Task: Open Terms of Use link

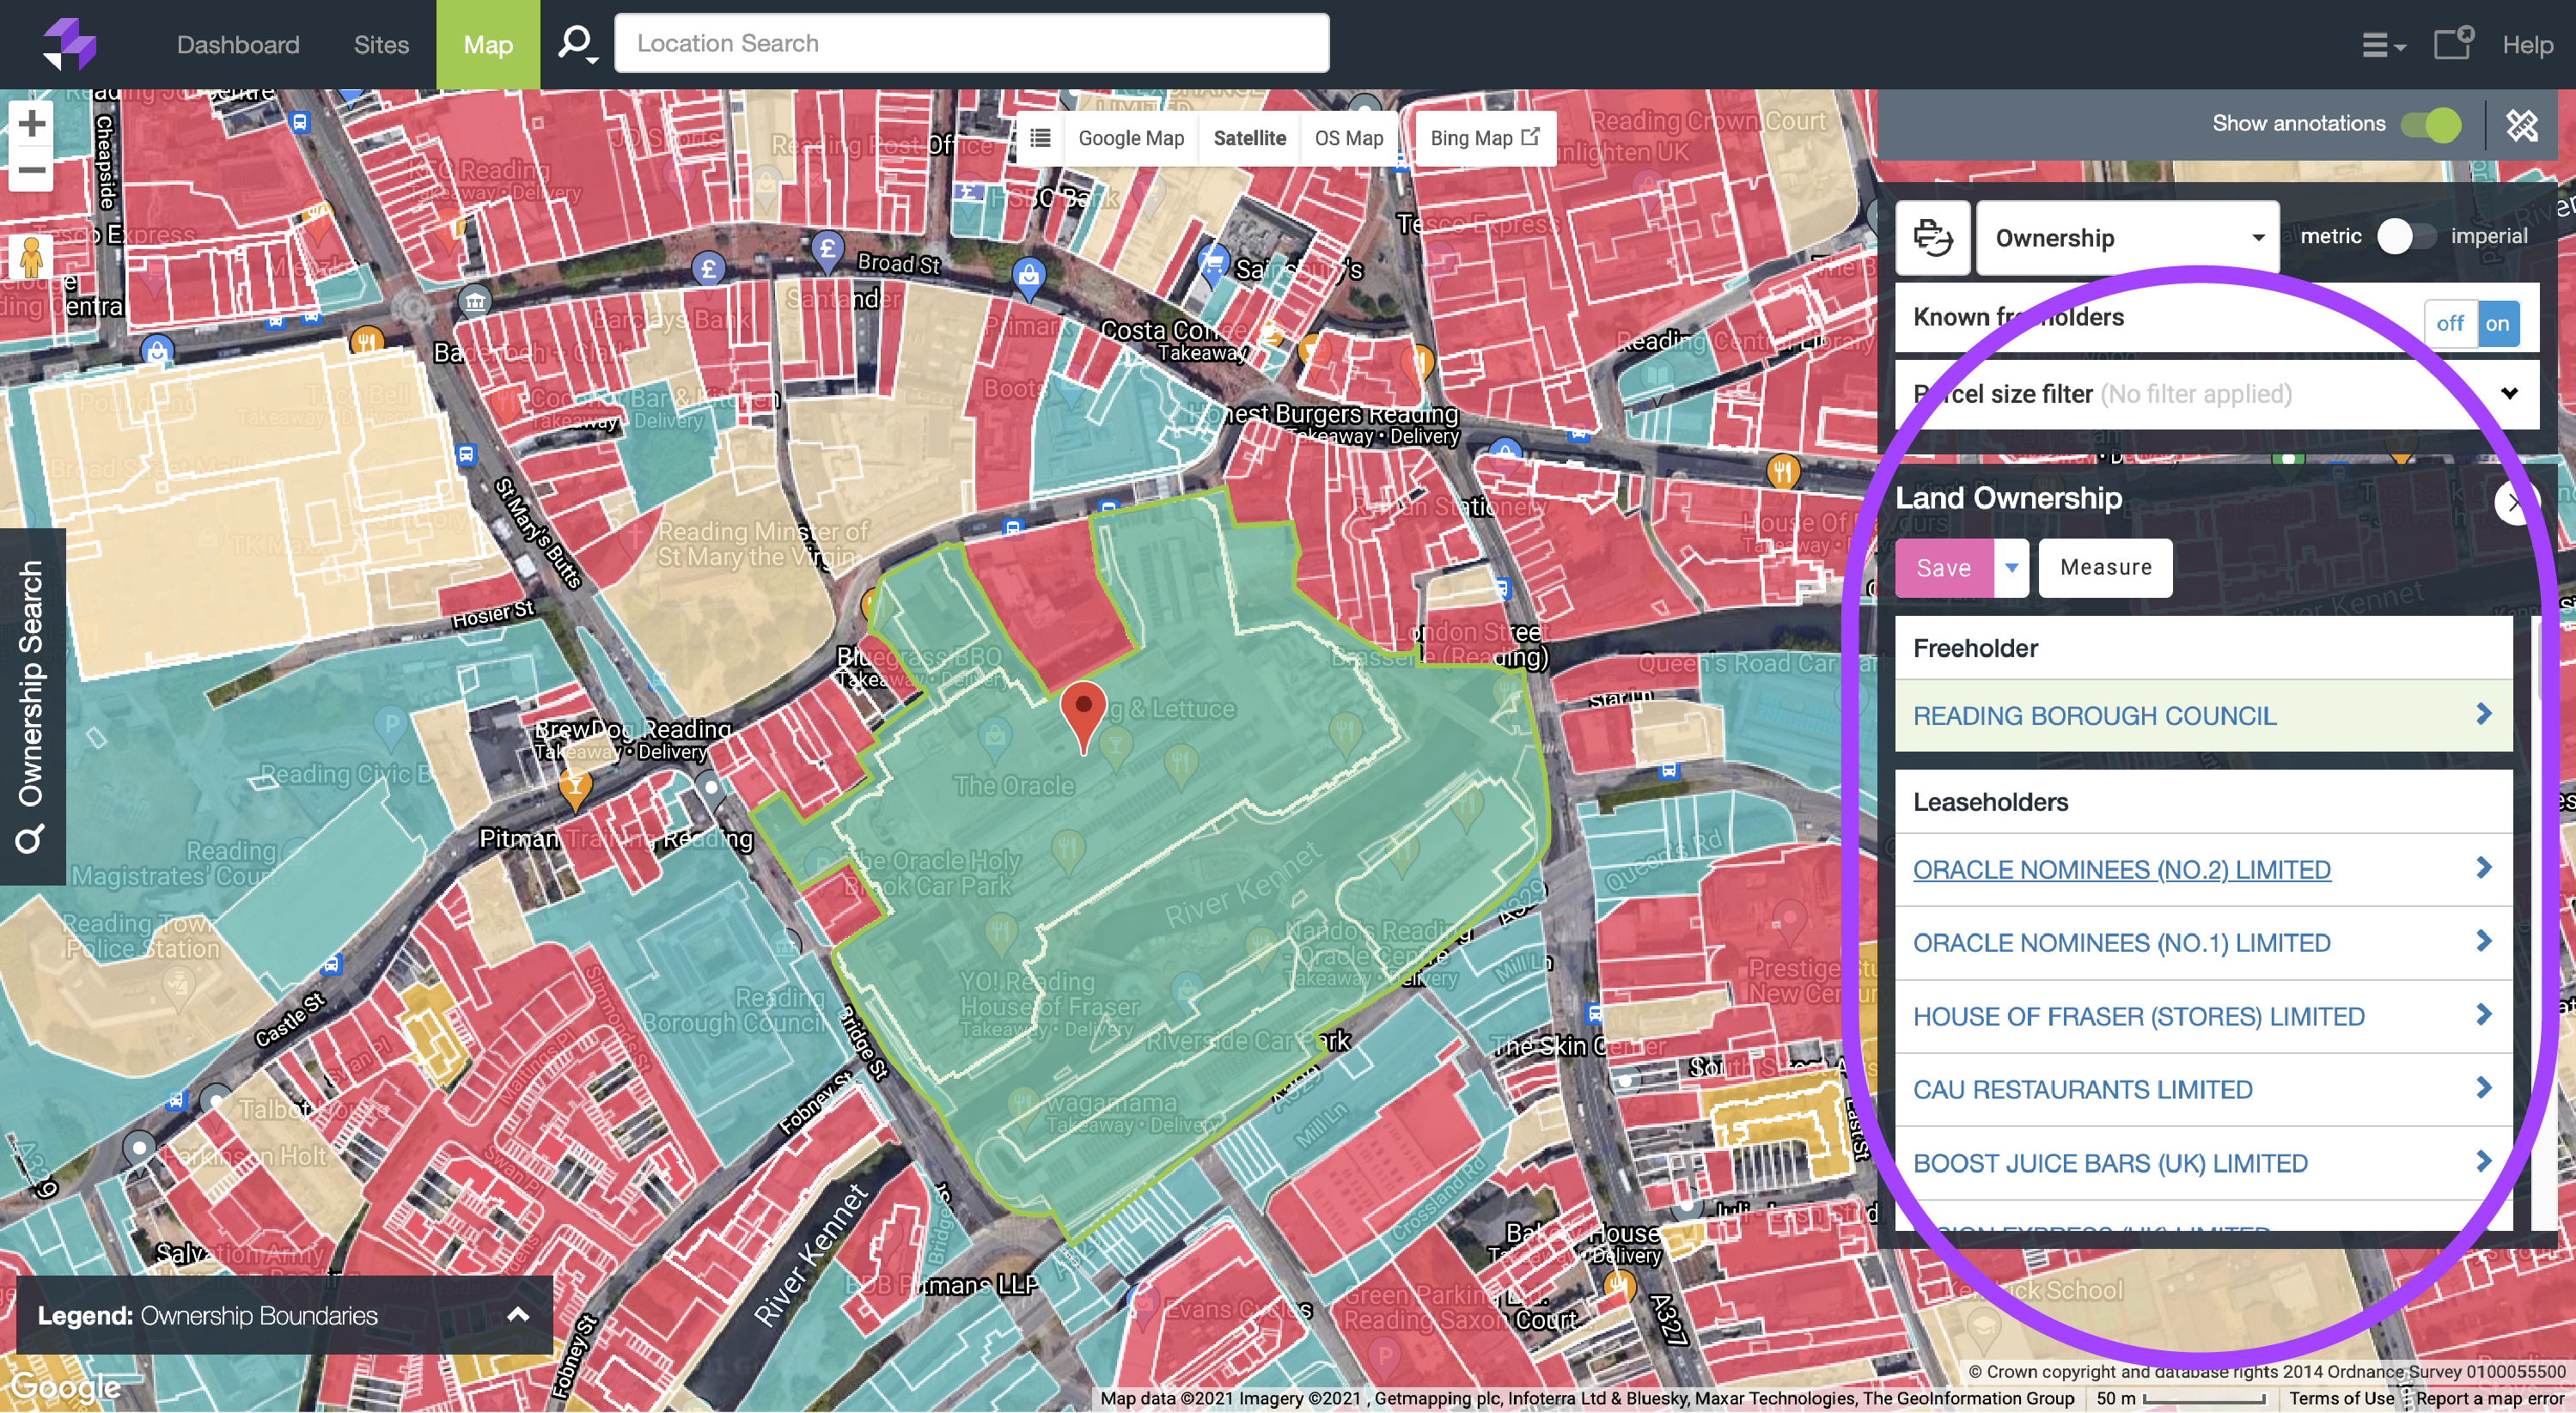Action: [2341, 1398]
